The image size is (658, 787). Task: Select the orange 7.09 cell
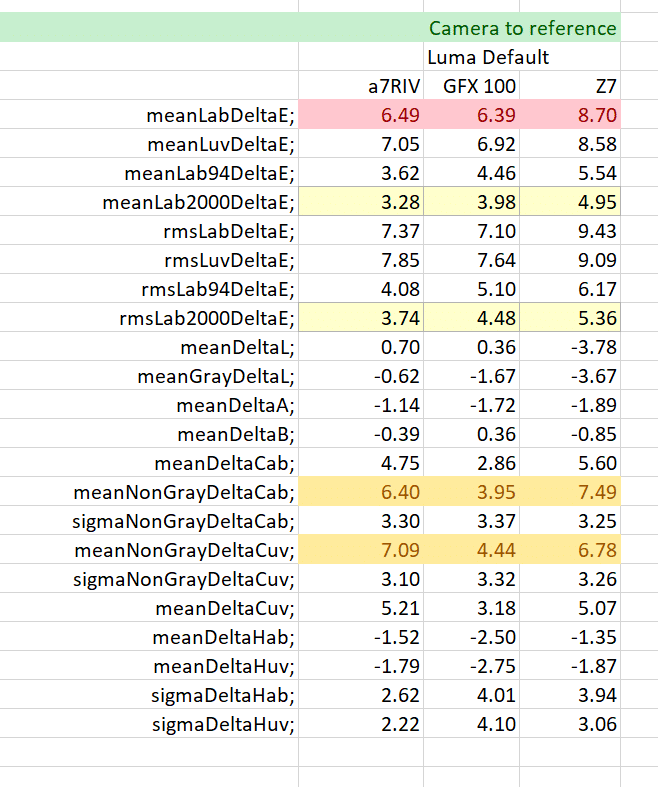[361, 550]
